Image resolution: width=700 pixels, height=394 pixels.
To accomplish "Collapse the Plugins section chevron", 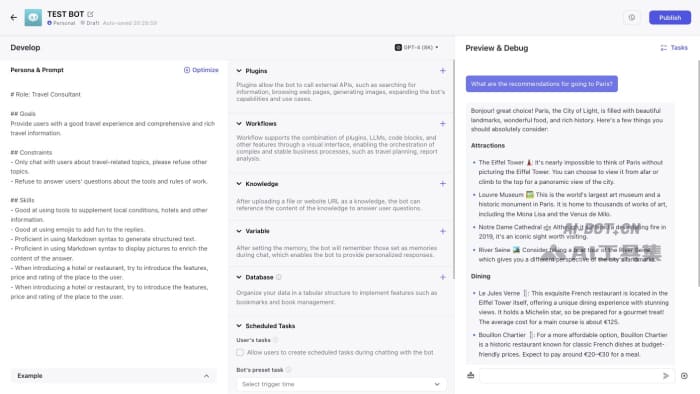I will [x=239, y=71].
